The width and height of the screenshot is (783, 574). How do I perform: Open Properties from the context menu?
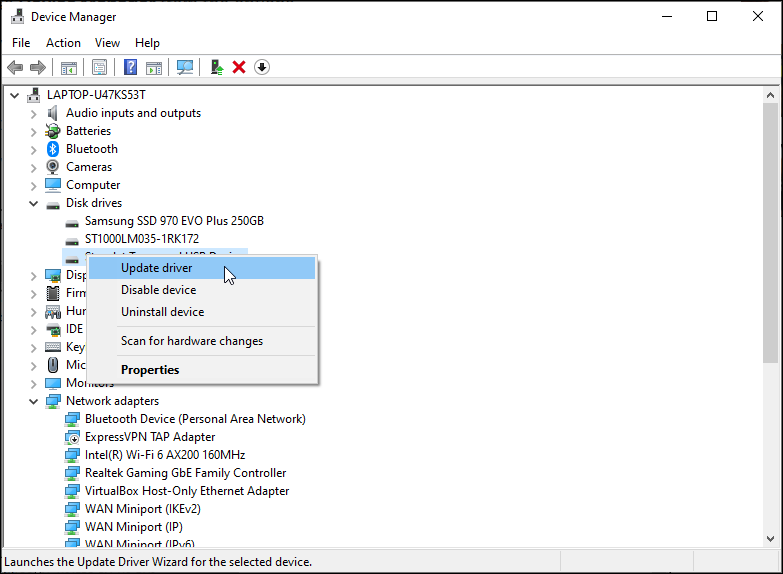click(x=150, y=370)
